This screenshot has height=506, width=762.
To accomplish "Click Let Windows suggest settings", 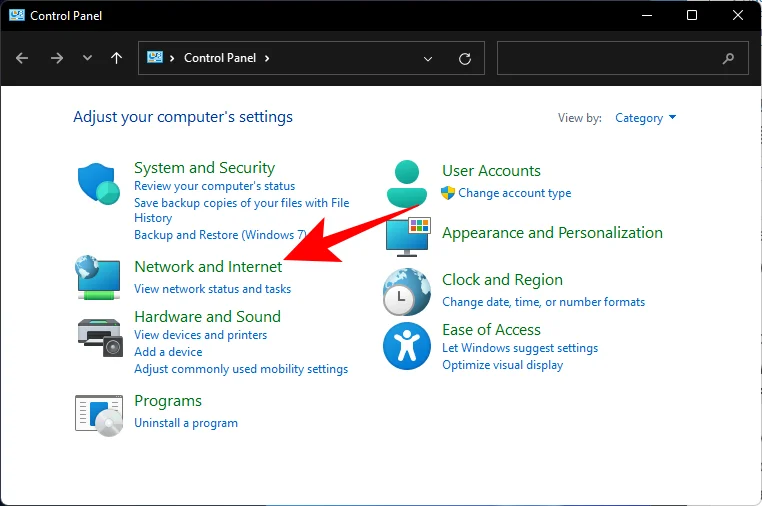I will coord(520,348).
